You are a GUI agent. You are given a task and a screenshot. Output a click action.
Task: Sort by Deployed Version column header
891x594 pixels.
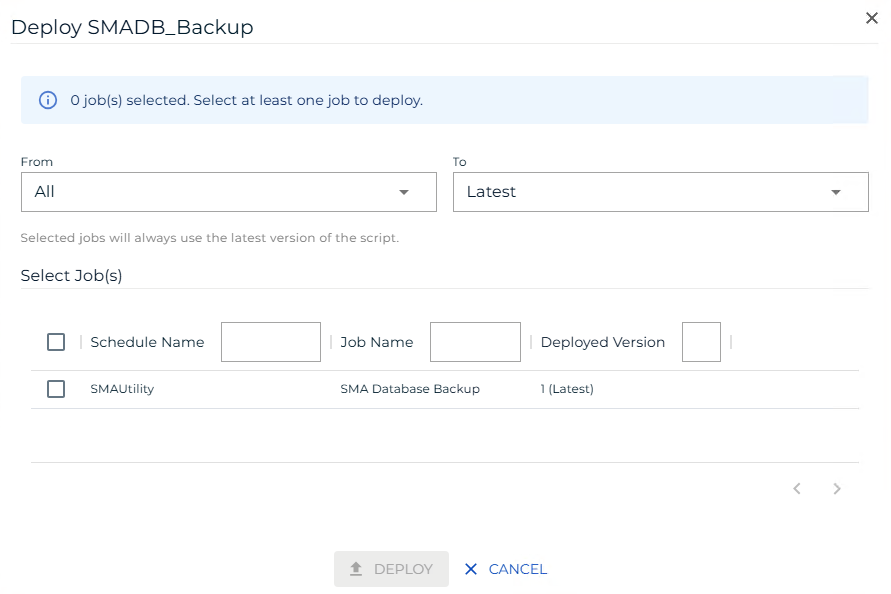[602, 342]
